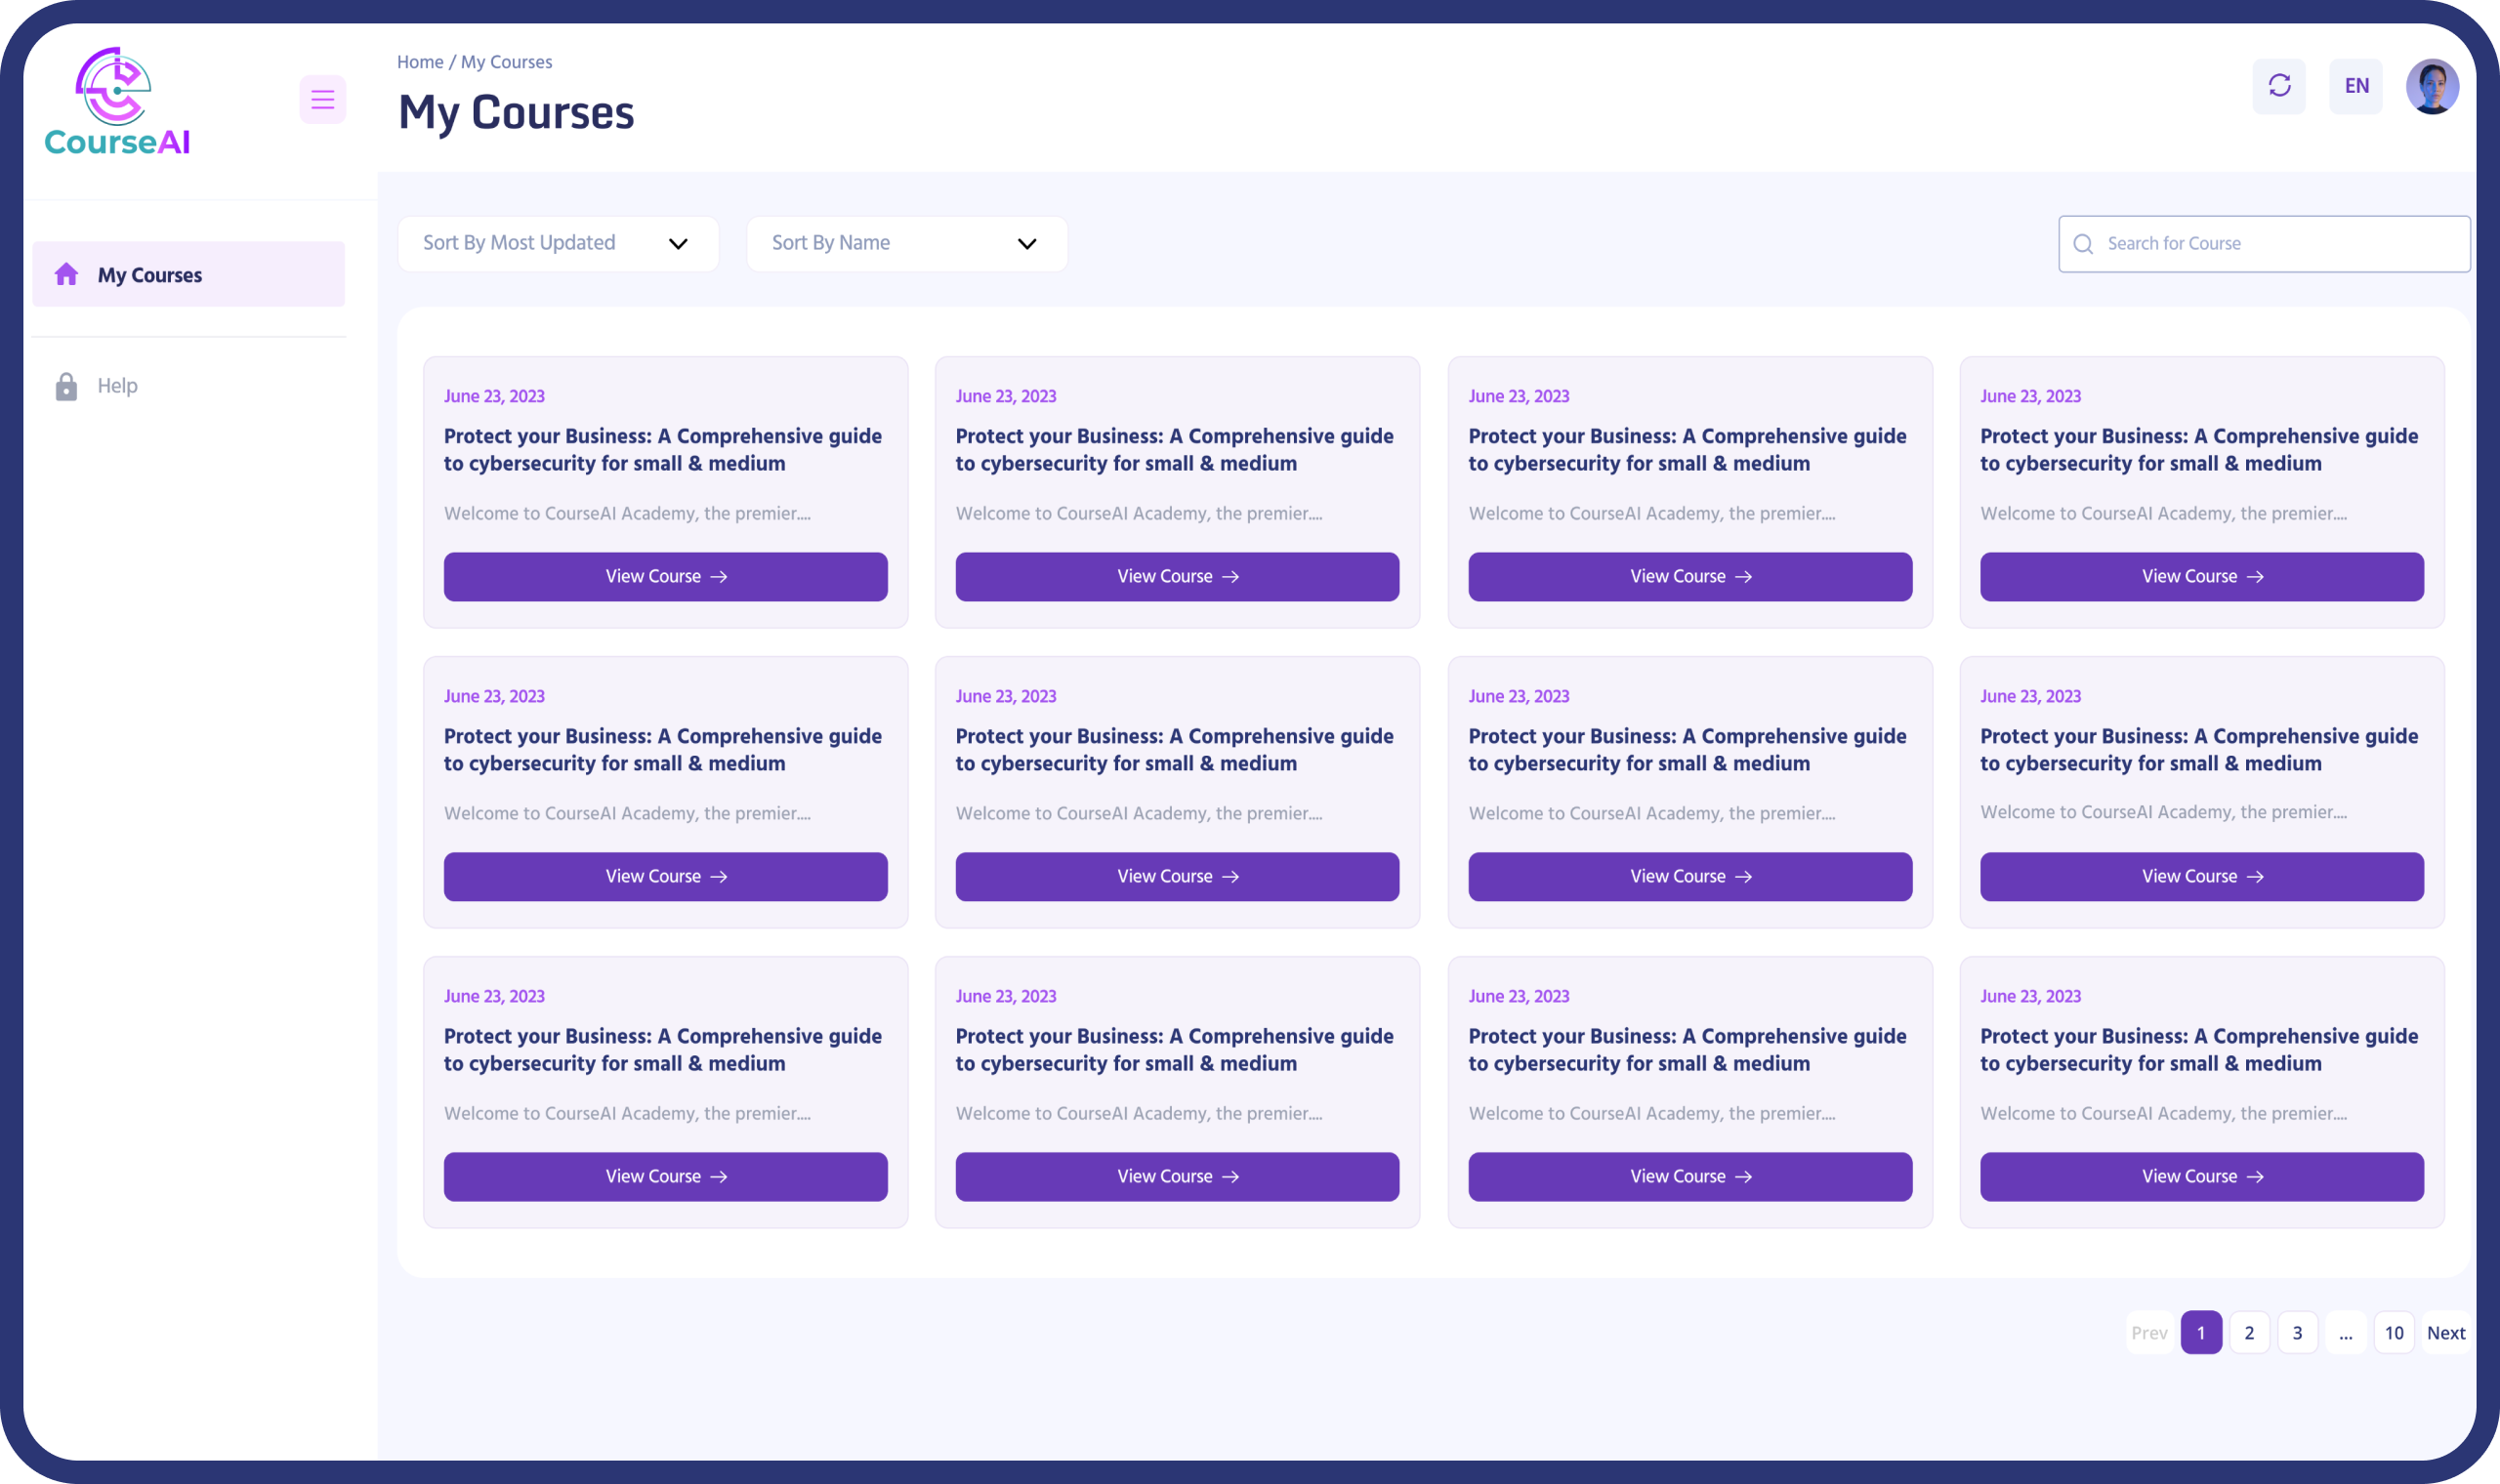Image resolution: width=2500 pixels, height=1484 pixels.
Task: Click the search magnifier icon
Action: pos(2085,244)
